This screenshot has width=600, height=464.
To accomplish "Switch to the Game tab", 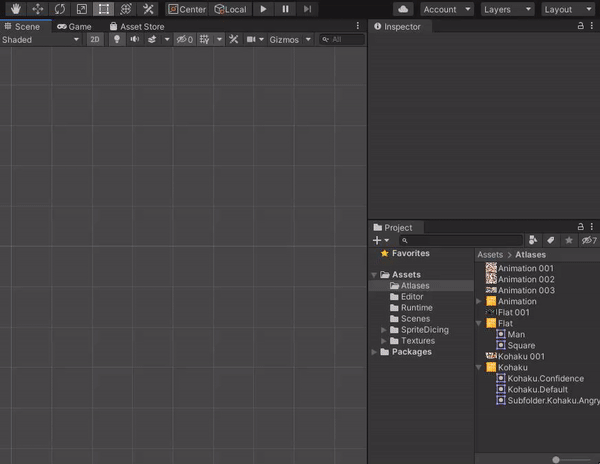I will point(74,27).
